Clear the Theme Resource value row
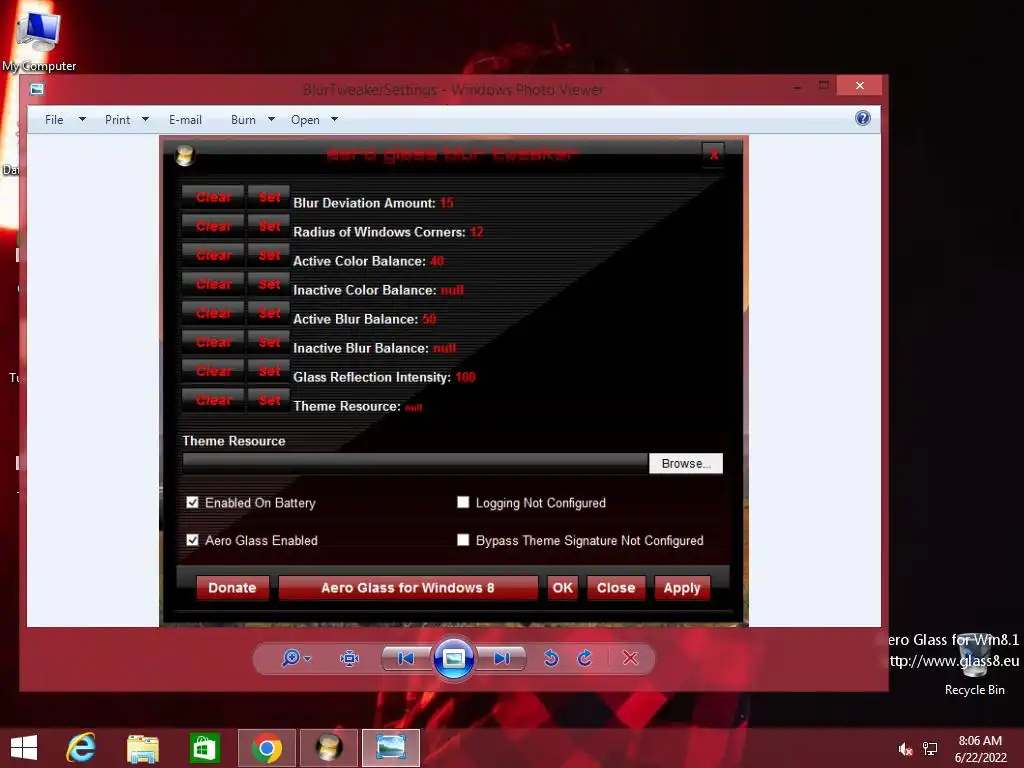Viewport: 1024px width, 768px height. coord(214,400)
